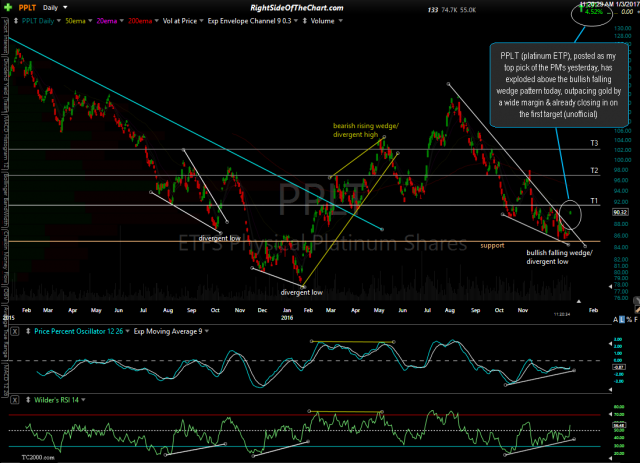Click the RSI pane bottom scale arrow
640x463 pixels.
pos(611,458)
